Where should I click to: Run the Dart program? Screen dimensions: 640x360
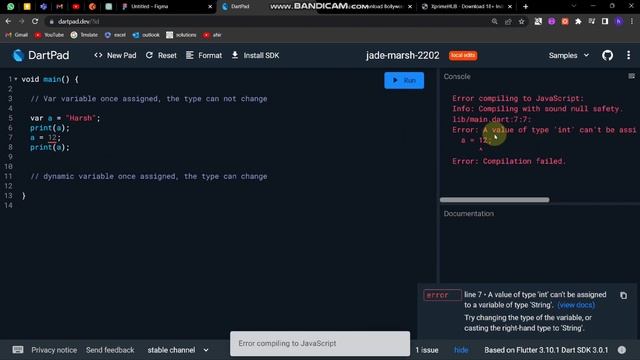click(x=404, y=80)
